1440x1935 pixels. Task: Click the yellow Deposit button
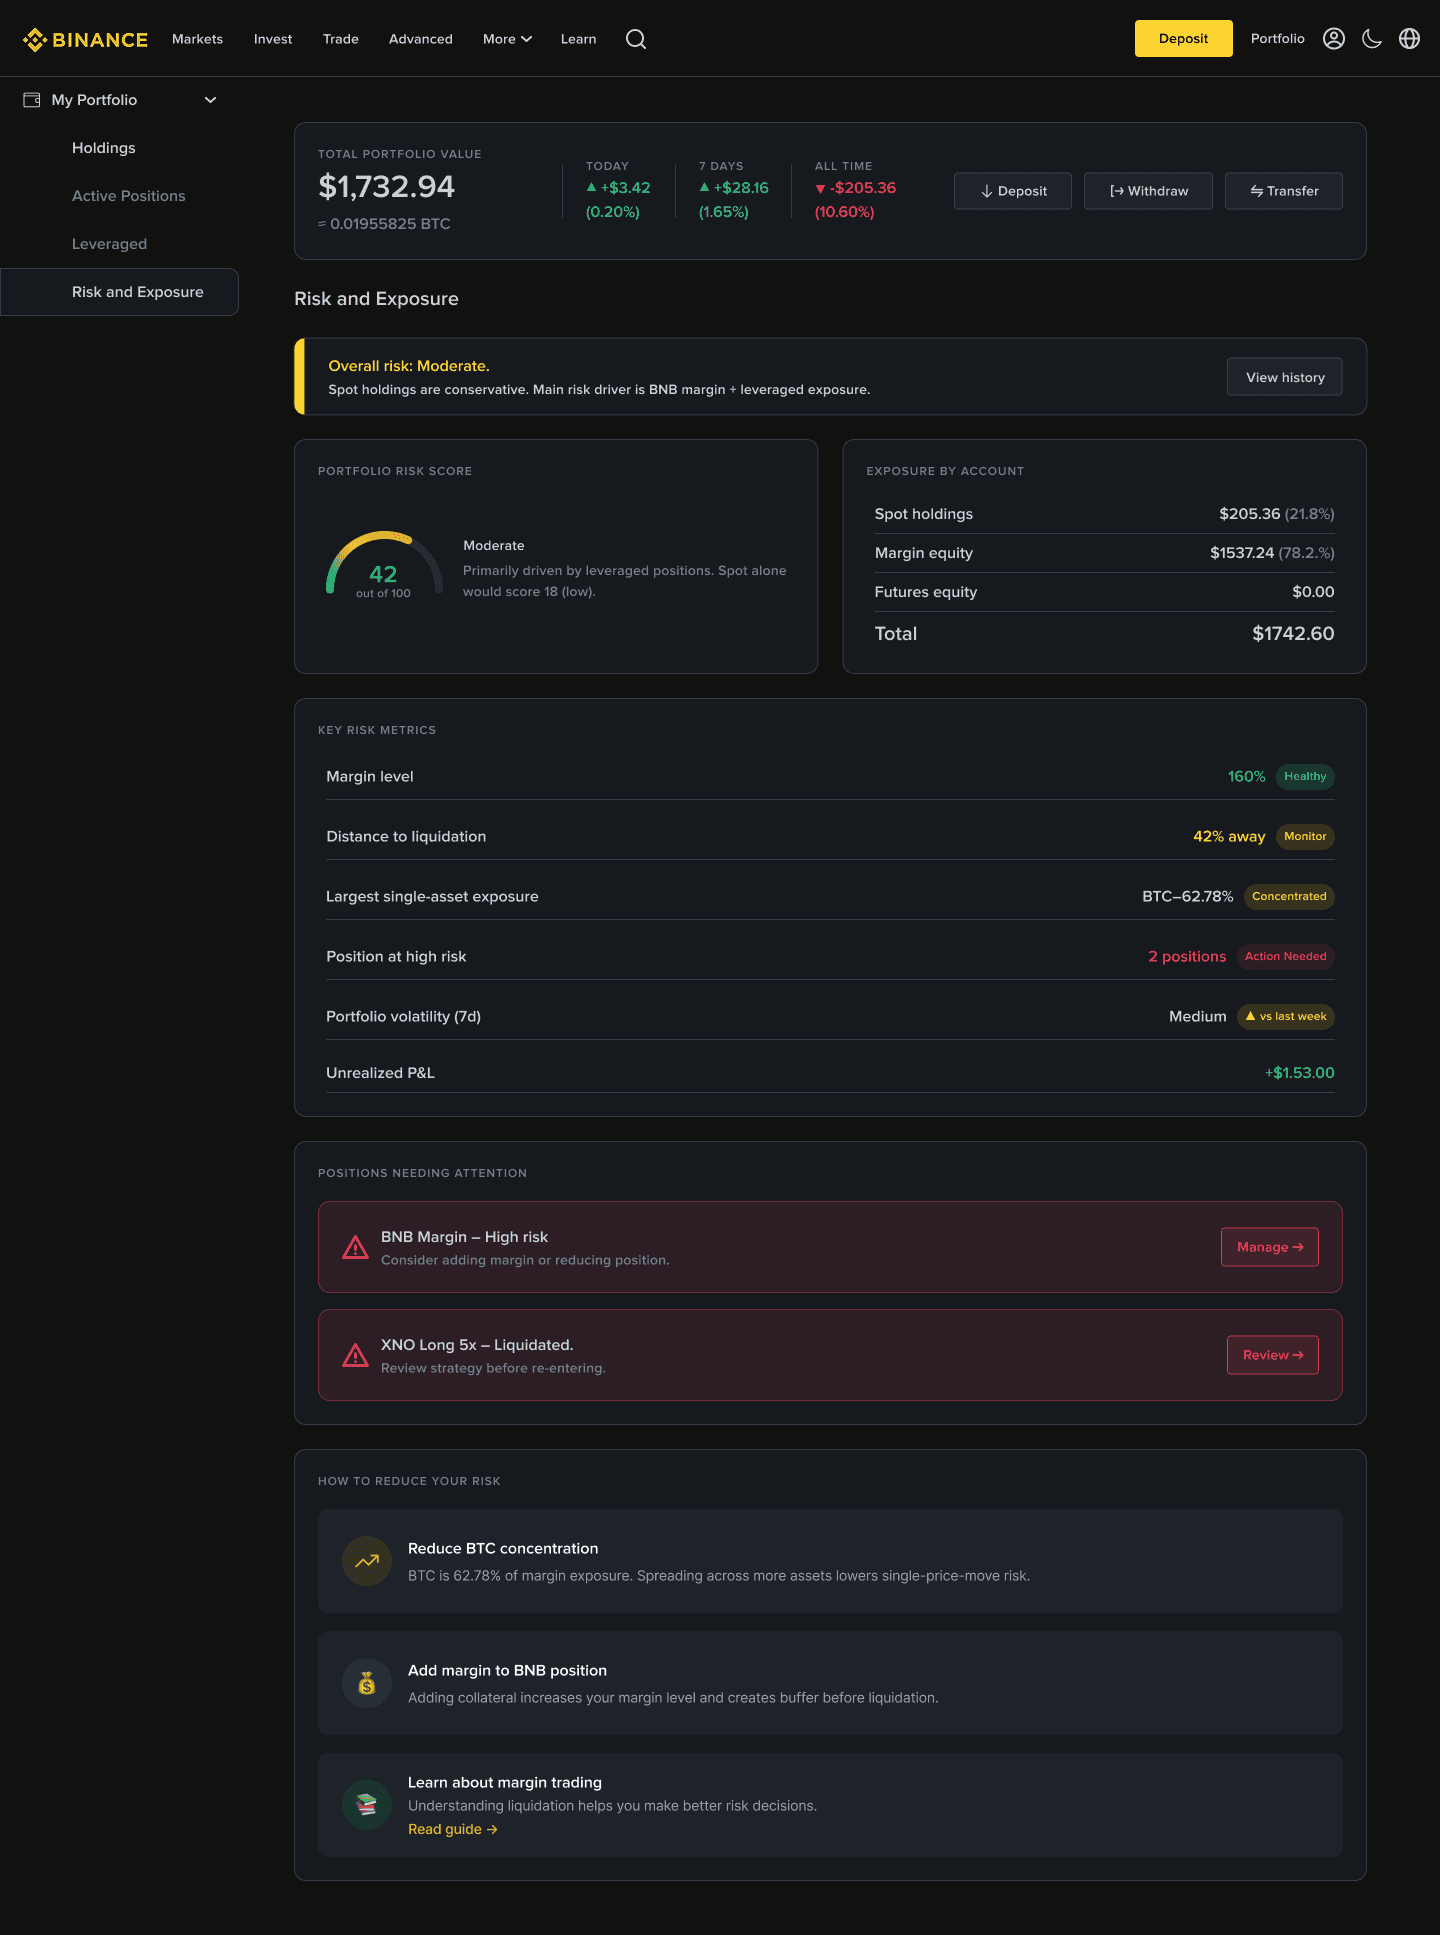coord(1183,38)
